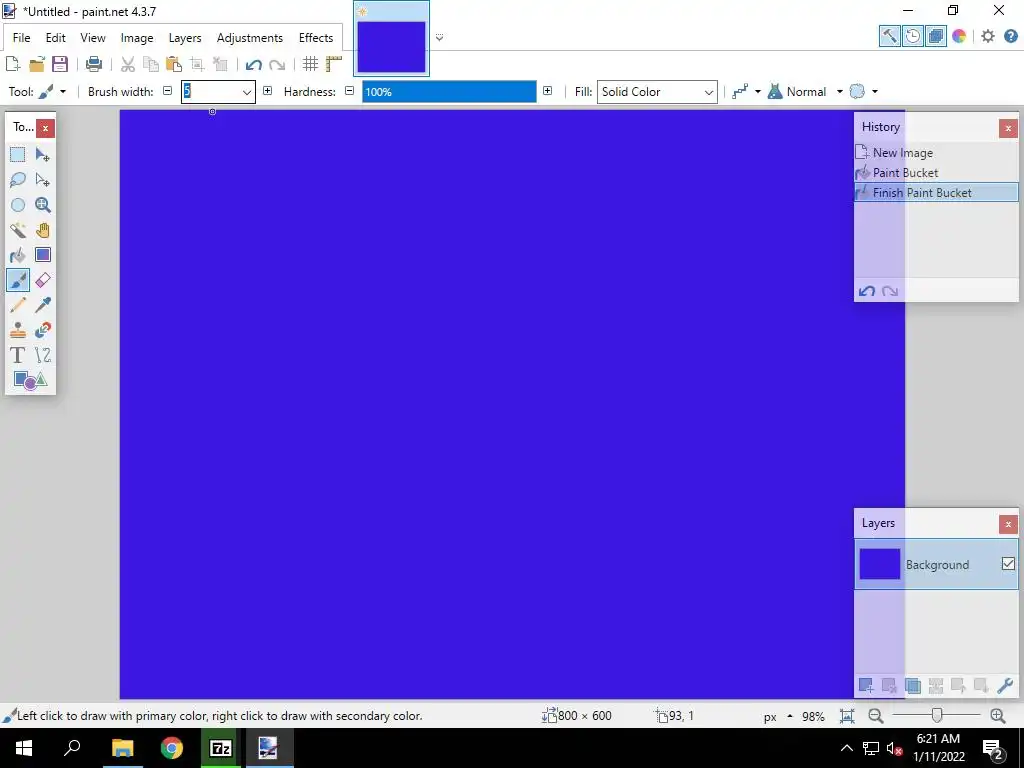Viewport: 1024px width, 768px height.
Task: Select the Eraser tool
Action: (42, 280)
